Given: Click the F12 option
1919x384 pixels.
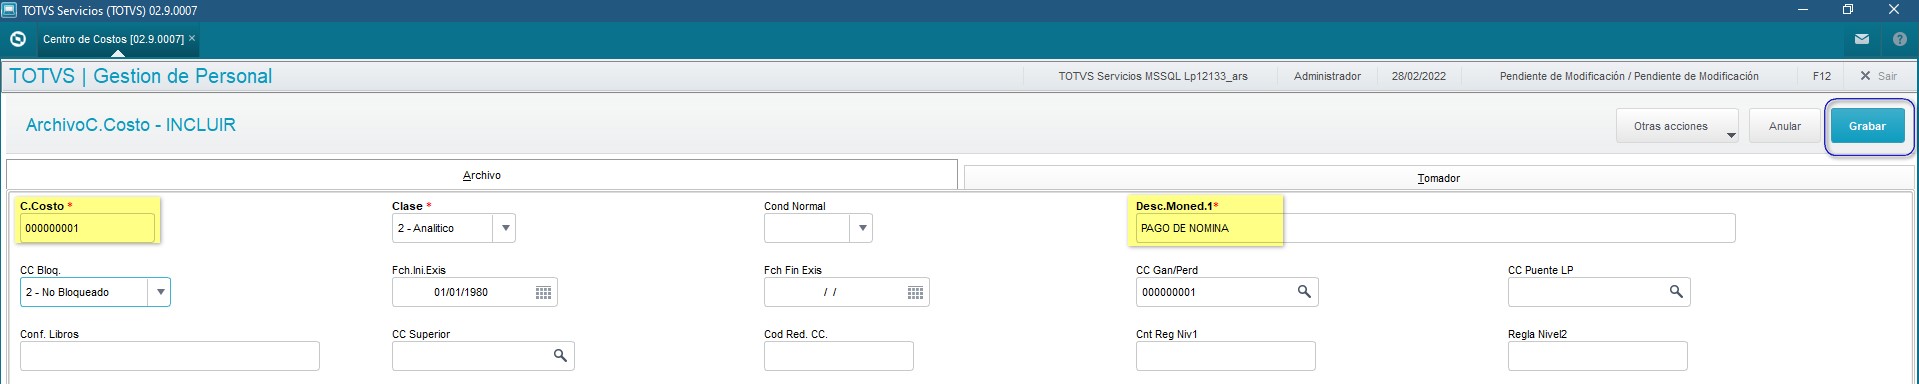Looking at the screenshot, I should 1822,76.
